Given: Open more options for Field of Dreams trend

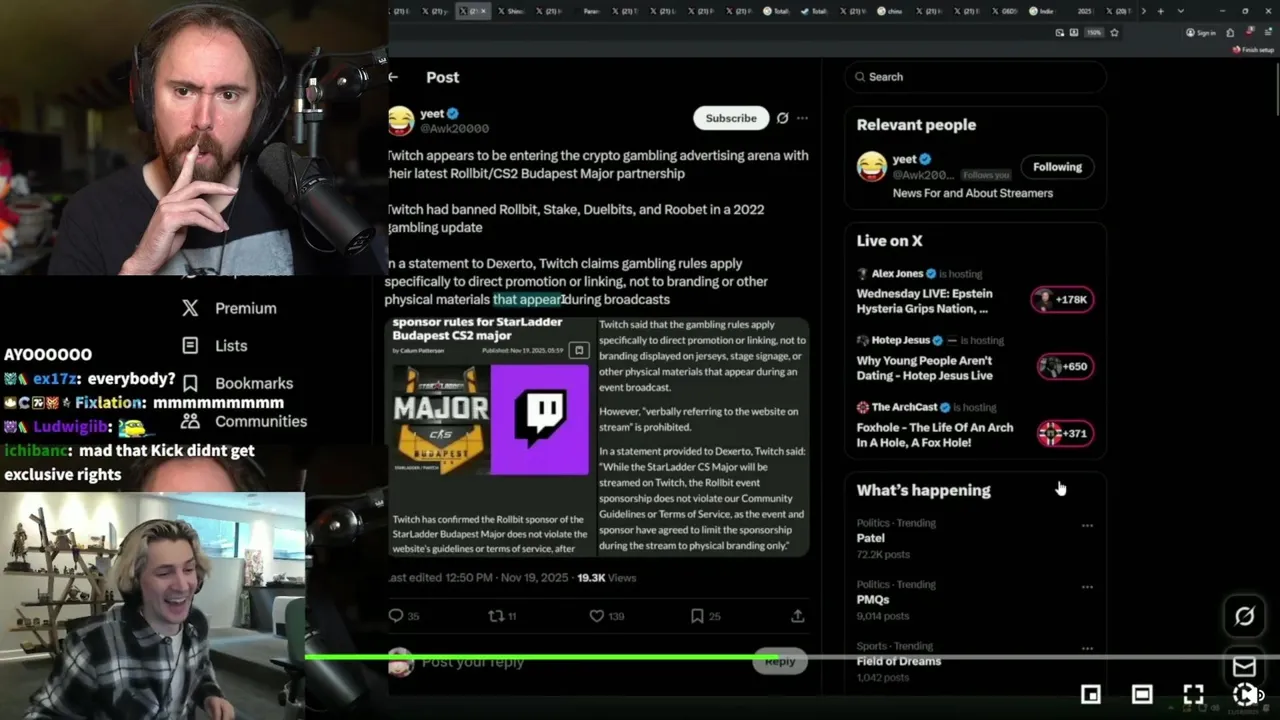Looking at the screenshot, I should (1087, 649).
